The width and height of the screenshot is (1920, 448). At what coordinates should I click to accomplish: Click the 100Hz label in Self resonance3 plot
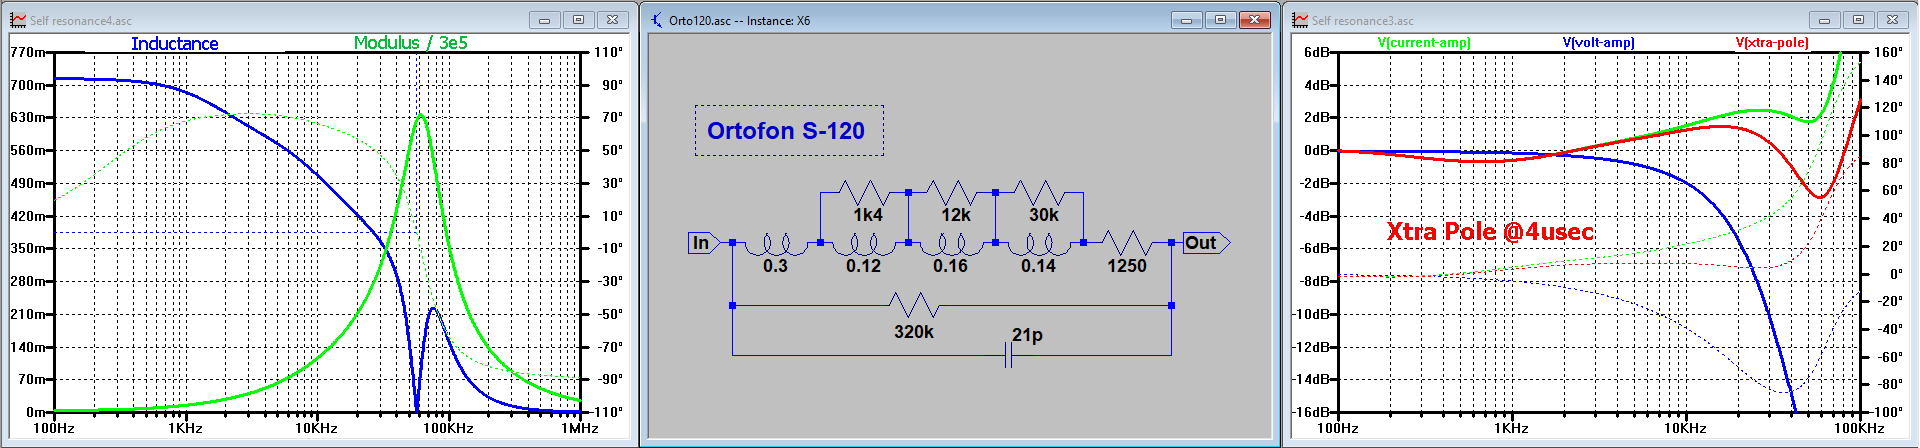pyautogui.click(x=1338, y=428)
